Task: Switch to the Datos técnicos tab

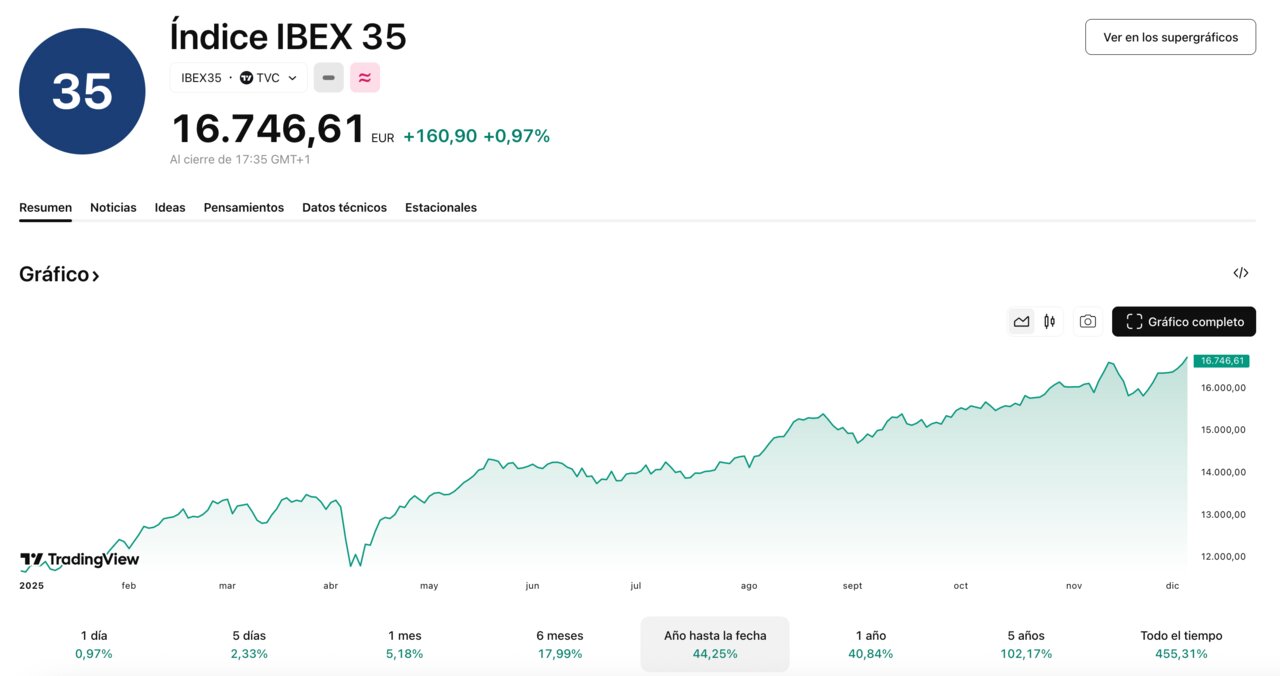Action: 344,207
